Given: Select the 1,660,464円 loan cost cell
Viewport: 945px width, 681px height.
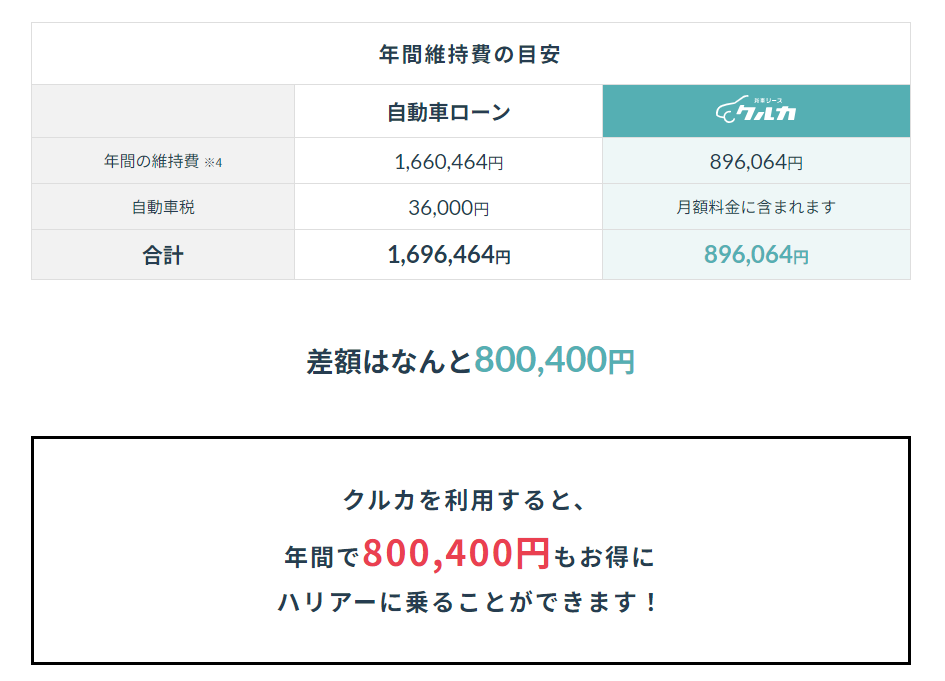Looking at the screenshot, I should pyautogui.click(x=448, y=162).
